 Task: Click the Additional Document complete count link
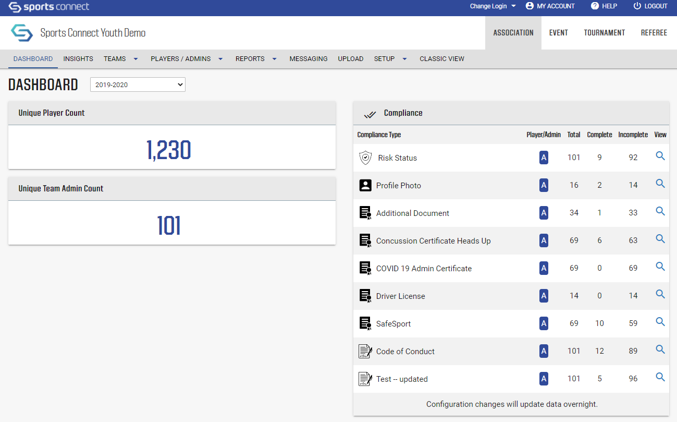(599, 213)
